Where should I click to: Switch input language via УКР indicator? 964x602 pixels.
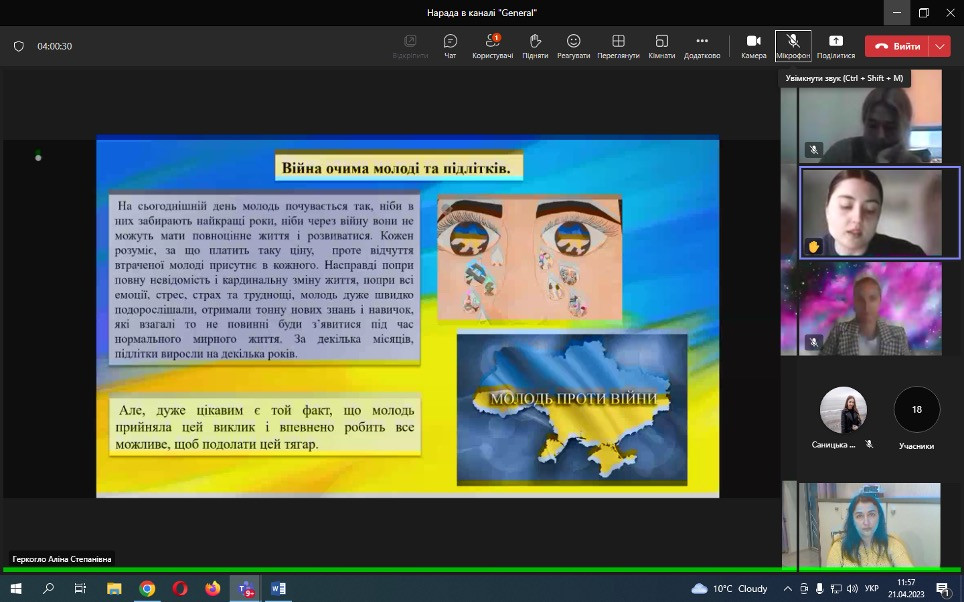[x=871, y=589]
